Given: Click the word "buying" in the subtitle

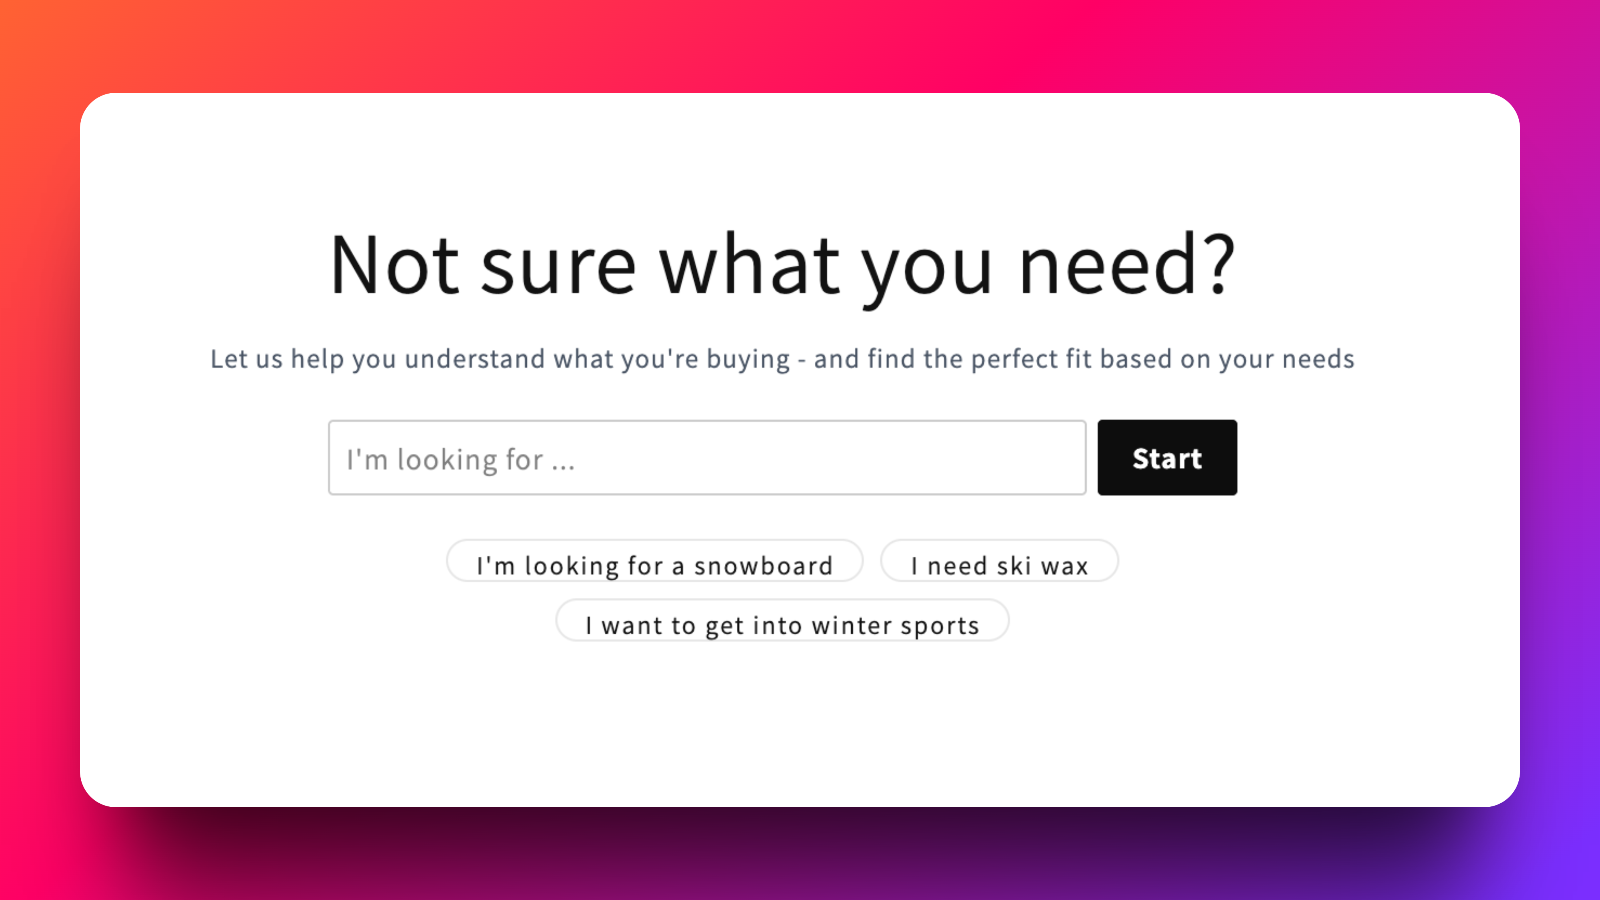Looking at the screenshot, I should (748, 360).
